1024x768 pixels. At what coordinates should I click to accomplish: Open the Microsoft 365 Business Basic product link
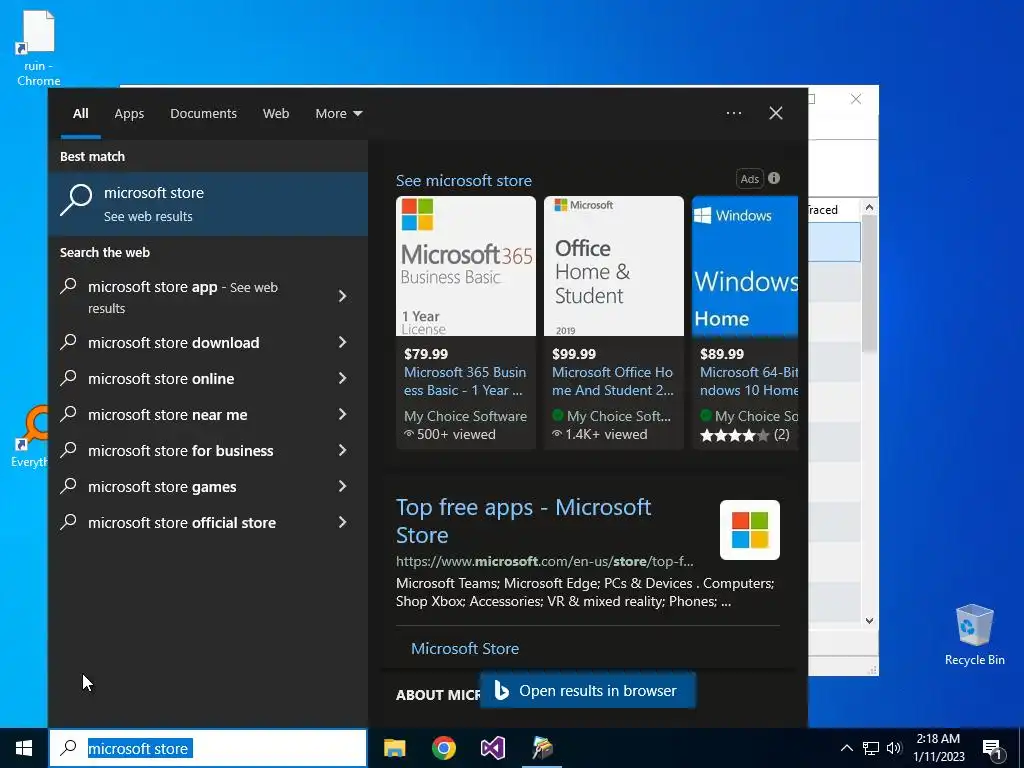[x=465, y=381]
